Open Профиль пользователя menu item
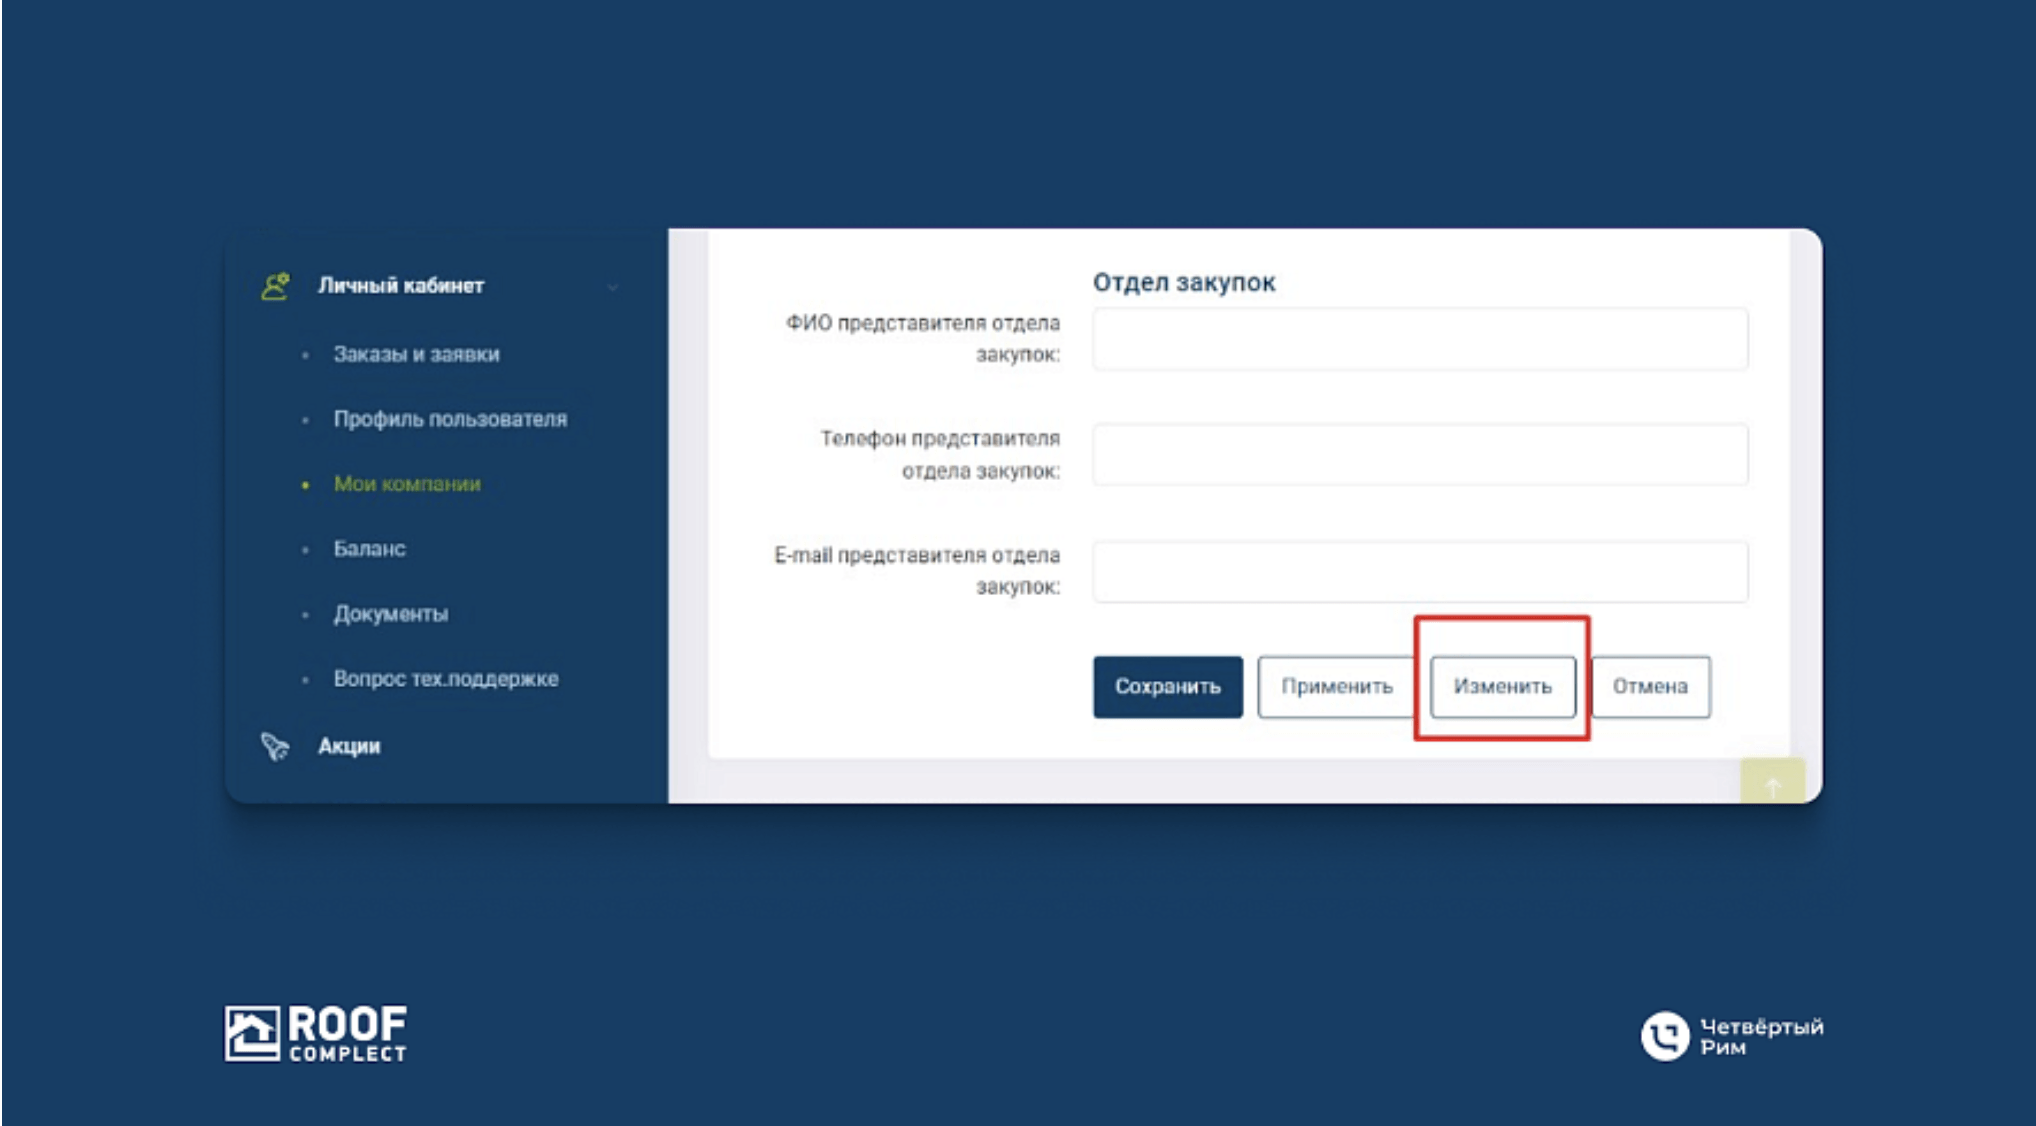This screenshot has height=1126, width=2036. (450, 419)
